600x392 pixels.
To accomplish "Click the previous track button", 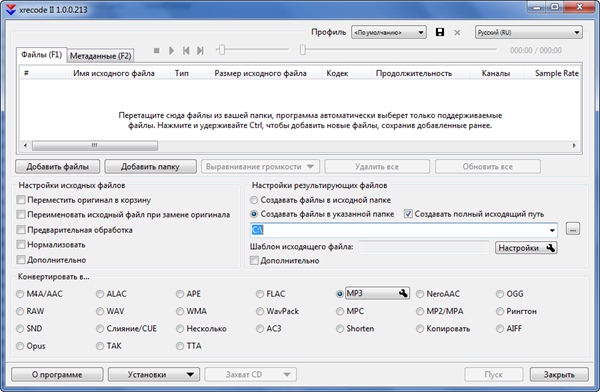I will click(x=186, y=51).
